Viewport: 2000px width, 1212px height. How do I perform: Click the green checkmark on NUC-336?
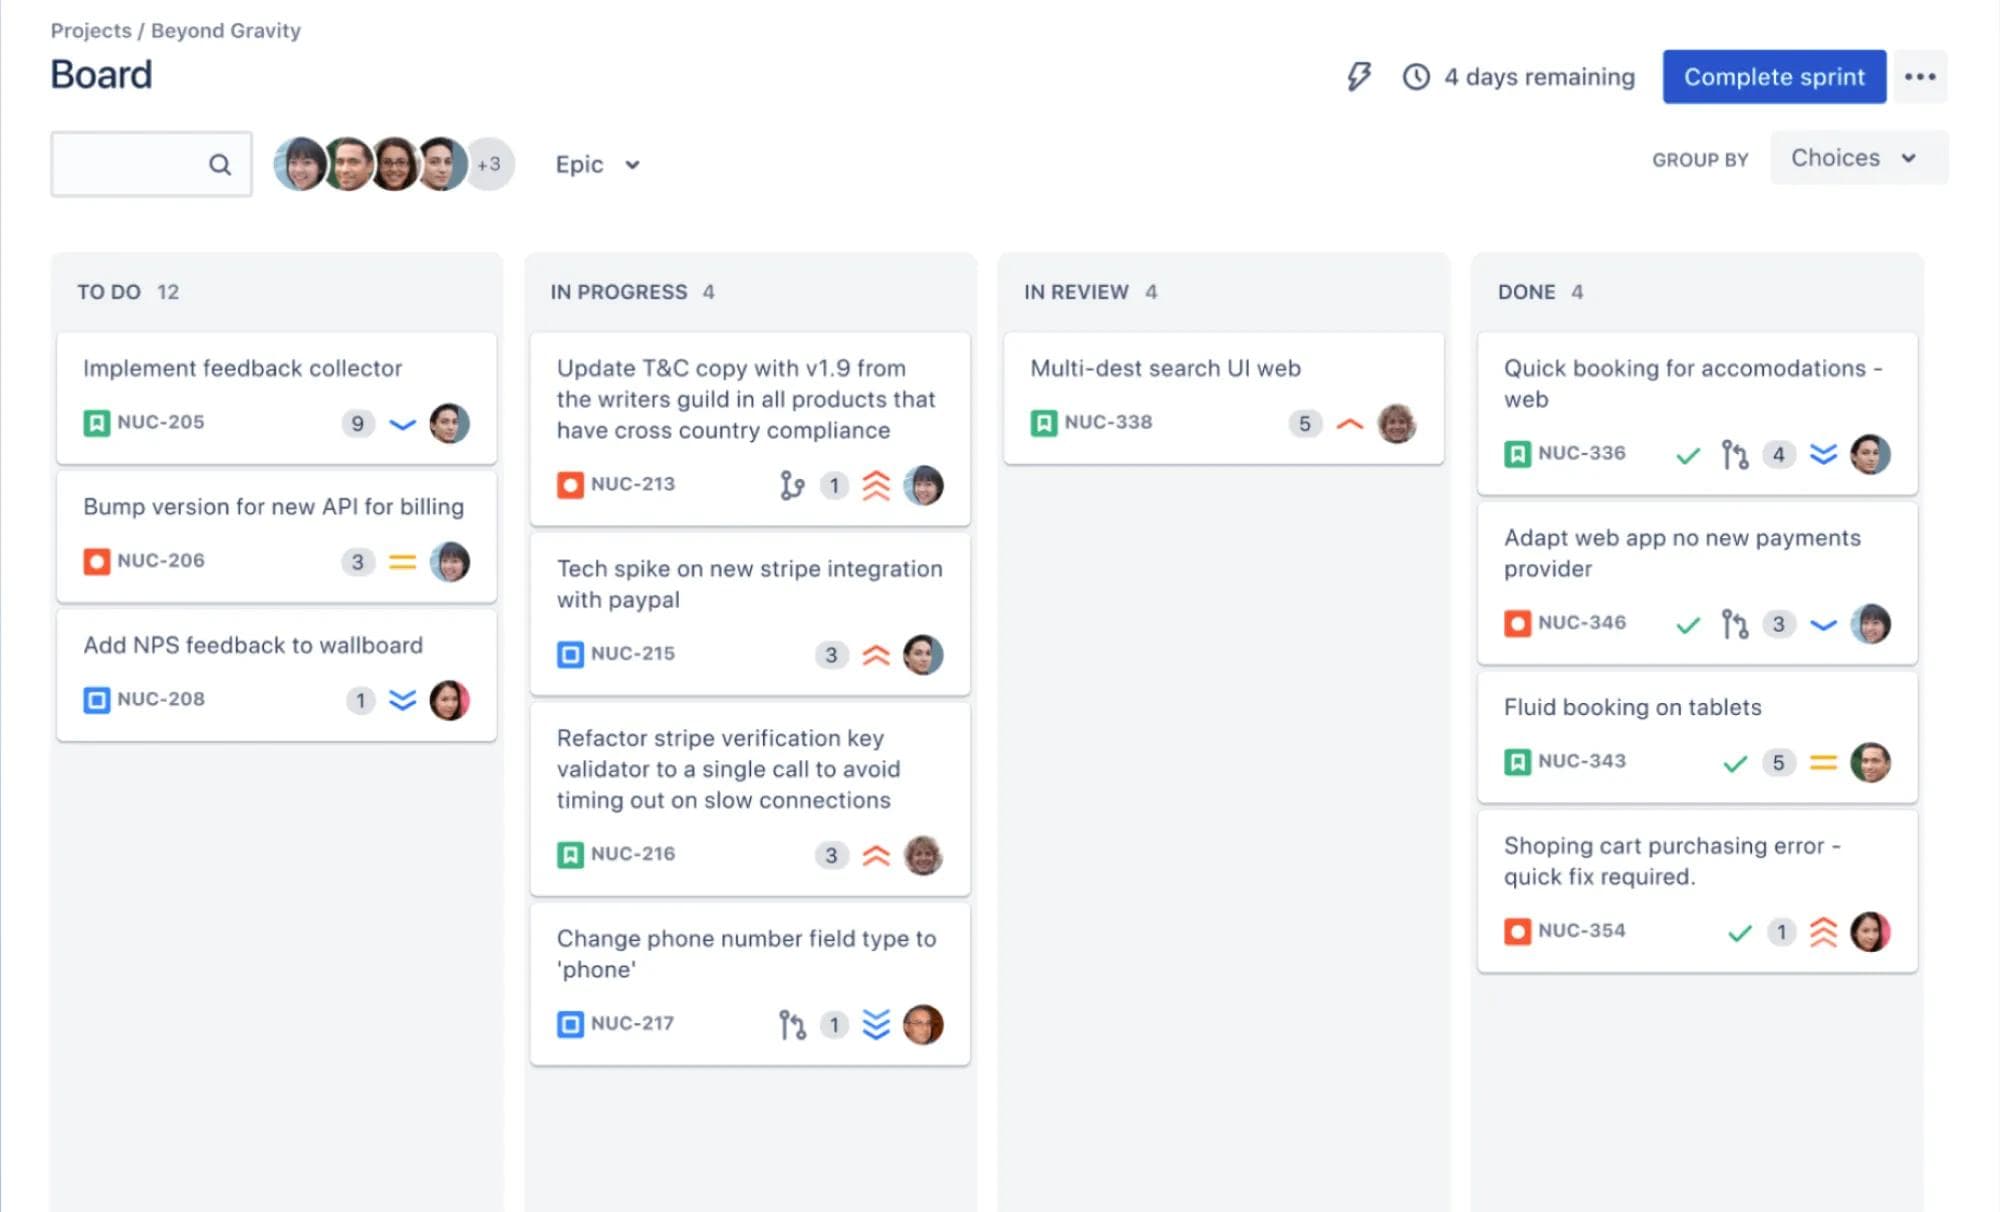[x=1686, y=455]
